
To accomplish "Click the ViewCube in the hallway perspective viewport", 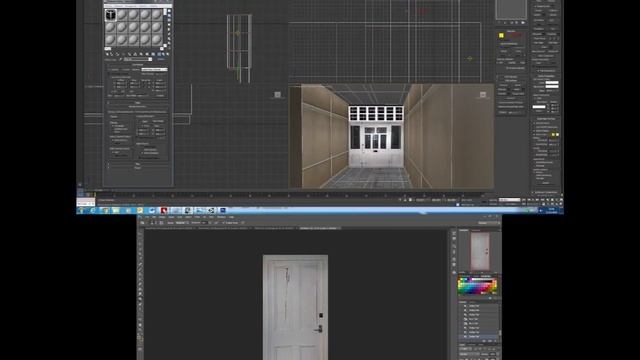I will pyautogui.click(x=483, y=95).
